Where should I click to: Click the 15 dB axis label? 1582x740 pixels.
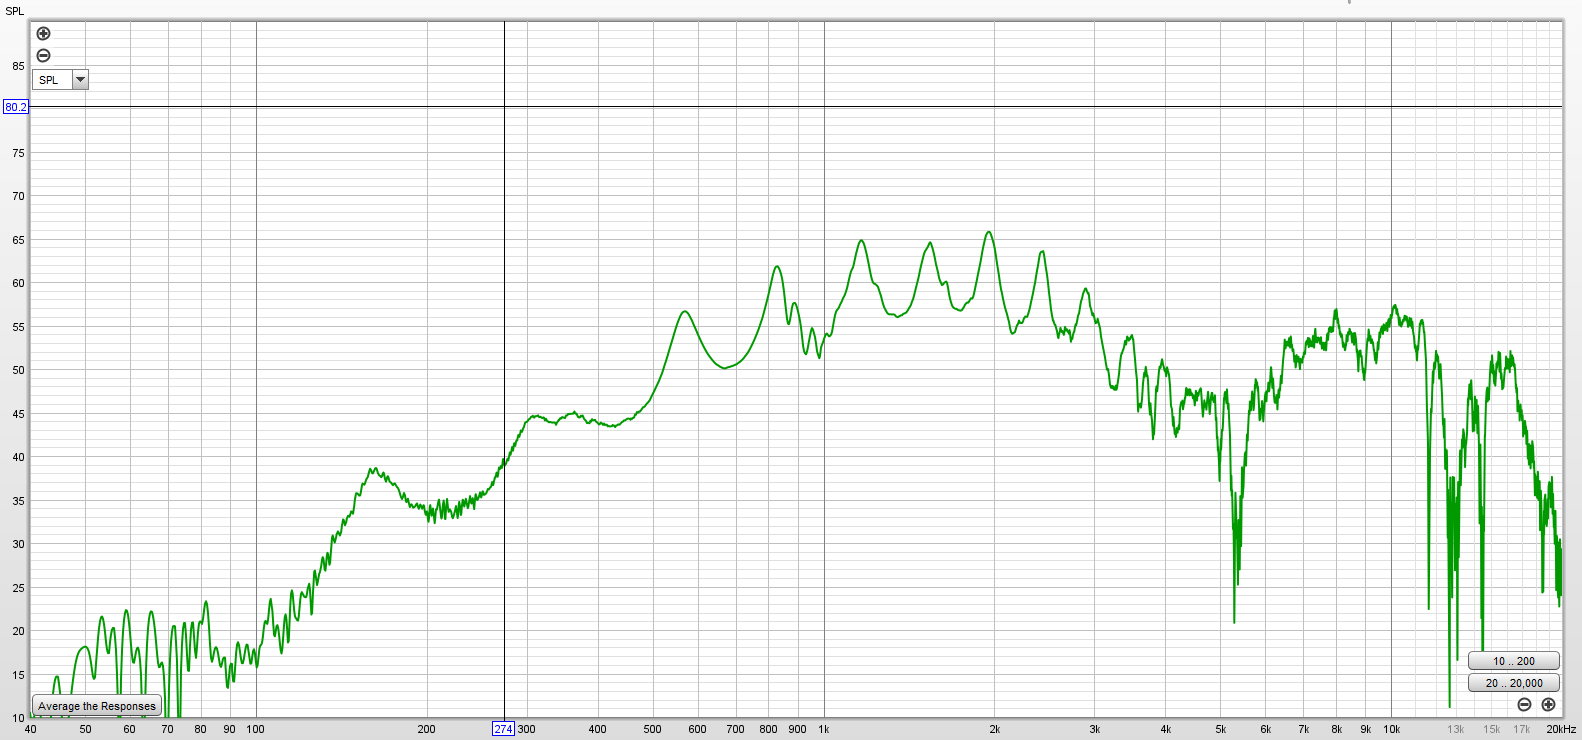pos(18,675)
